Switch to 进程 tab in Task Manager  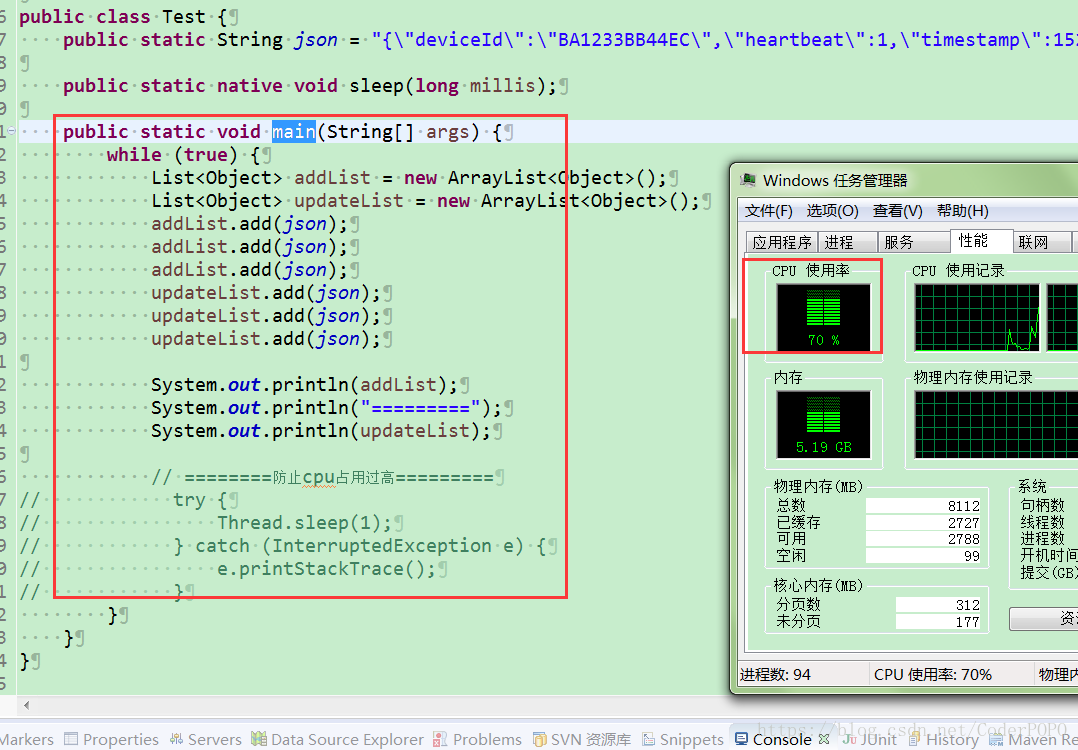point(846,240)
